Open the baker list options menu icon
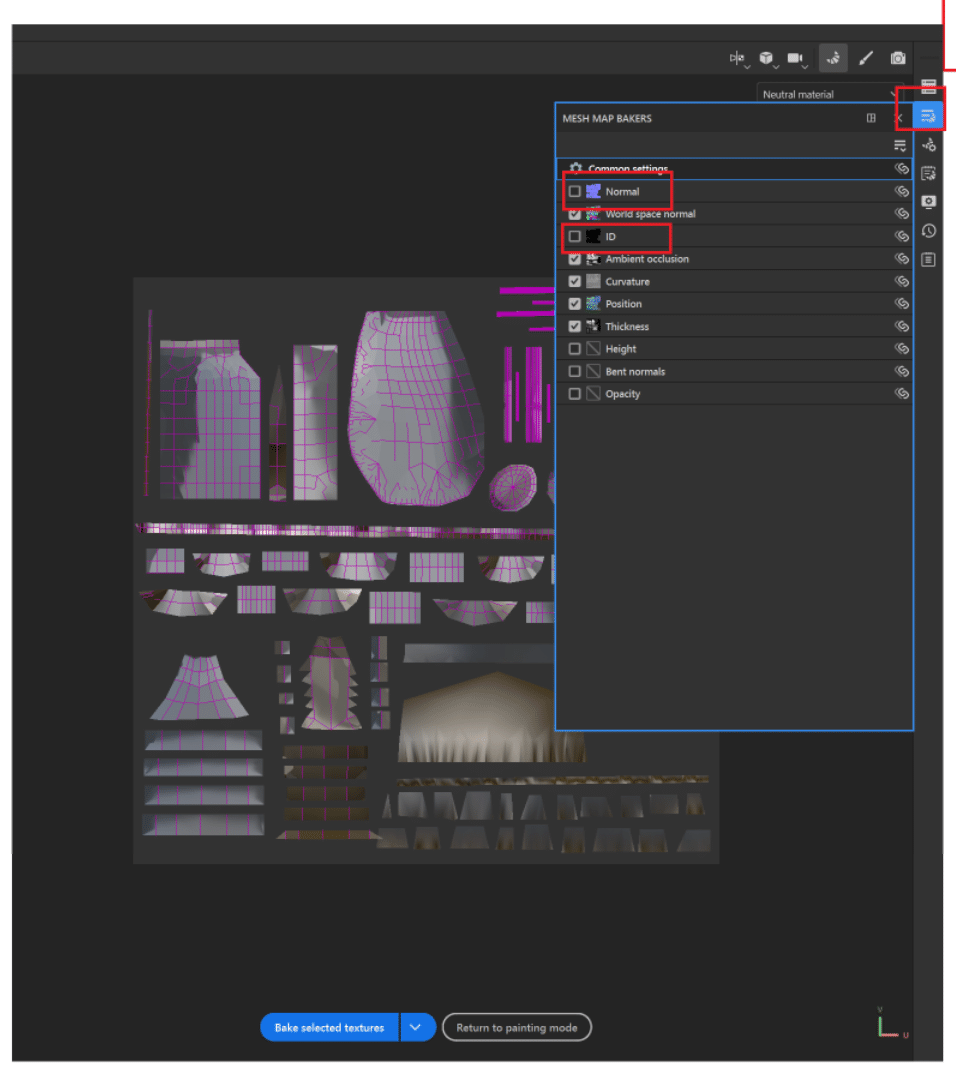The height and width of the screenshot is (1091, 956). point(900,145)
